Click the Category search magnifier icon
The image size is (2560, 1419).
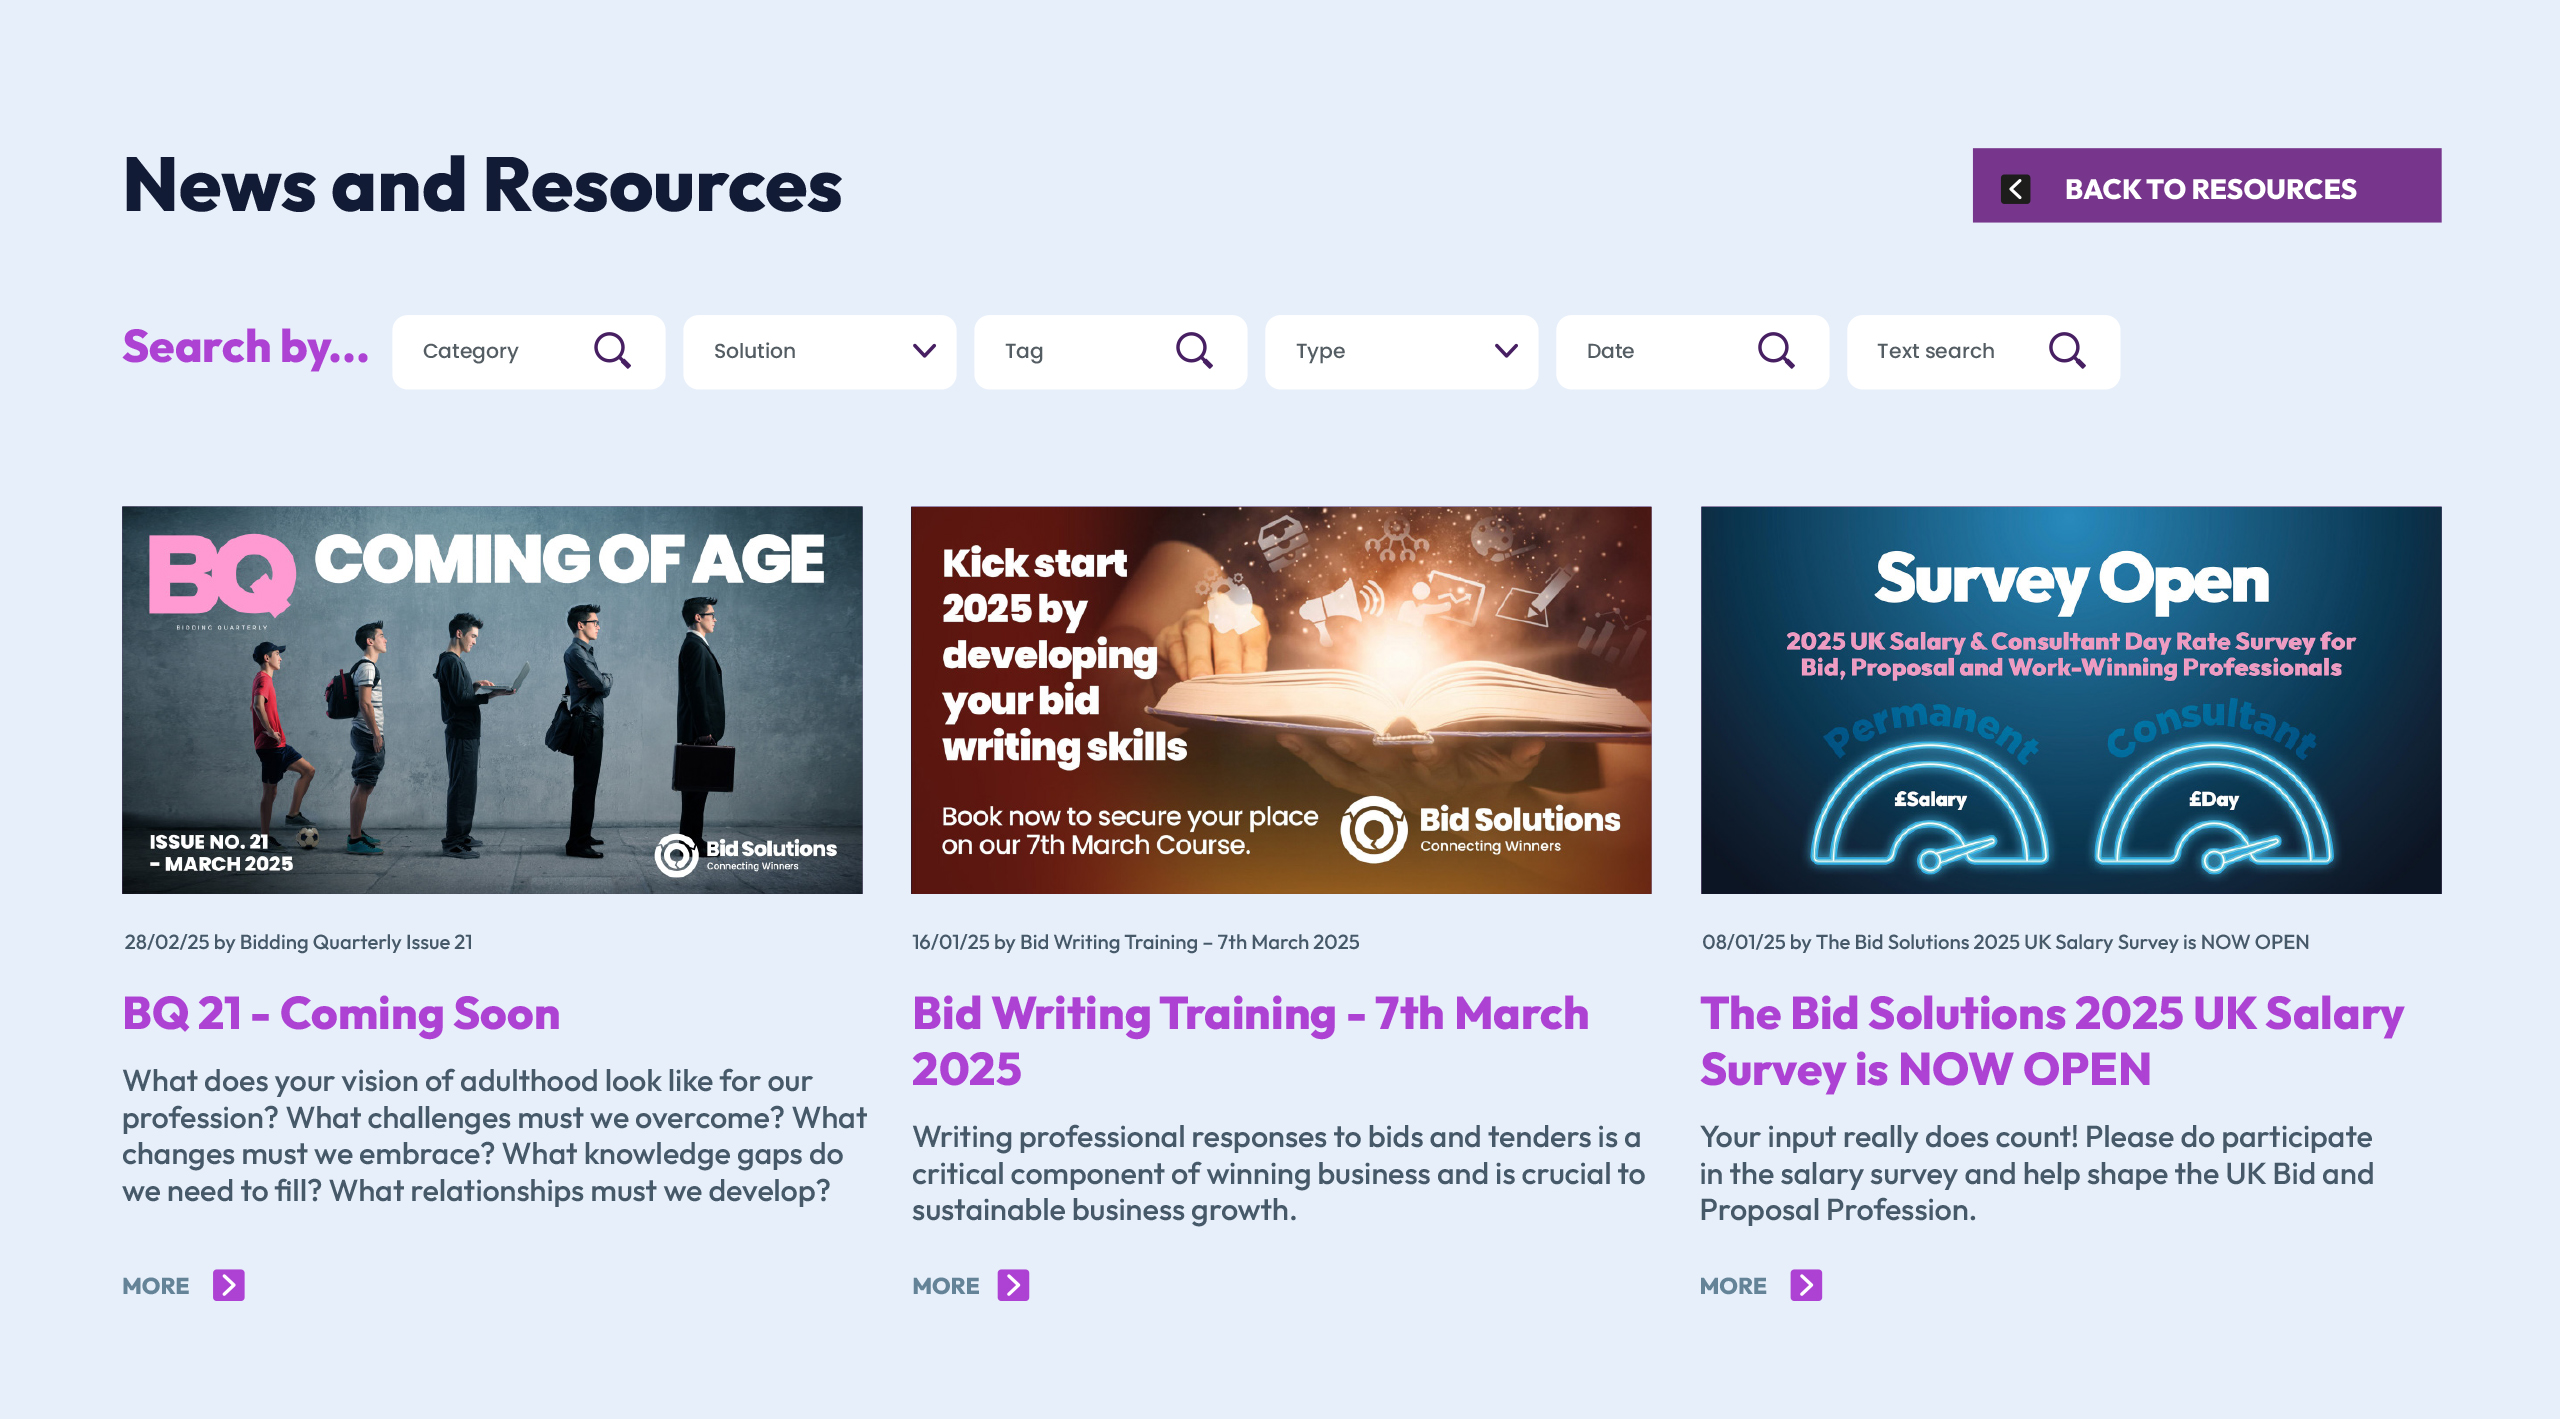pyautogui.click(x=612, y=351)
